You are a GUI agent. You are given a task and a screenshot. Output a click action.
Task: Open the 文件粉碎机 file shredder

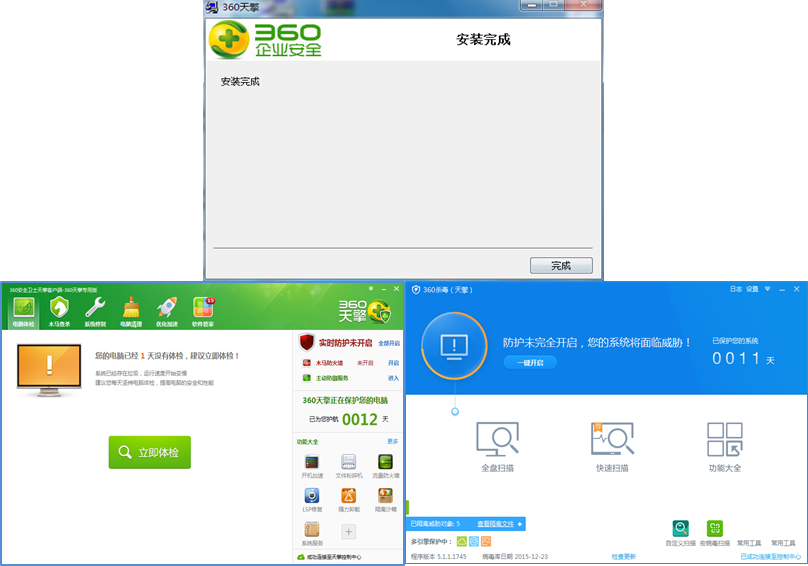pyautogui.click(x=349, y=465)
